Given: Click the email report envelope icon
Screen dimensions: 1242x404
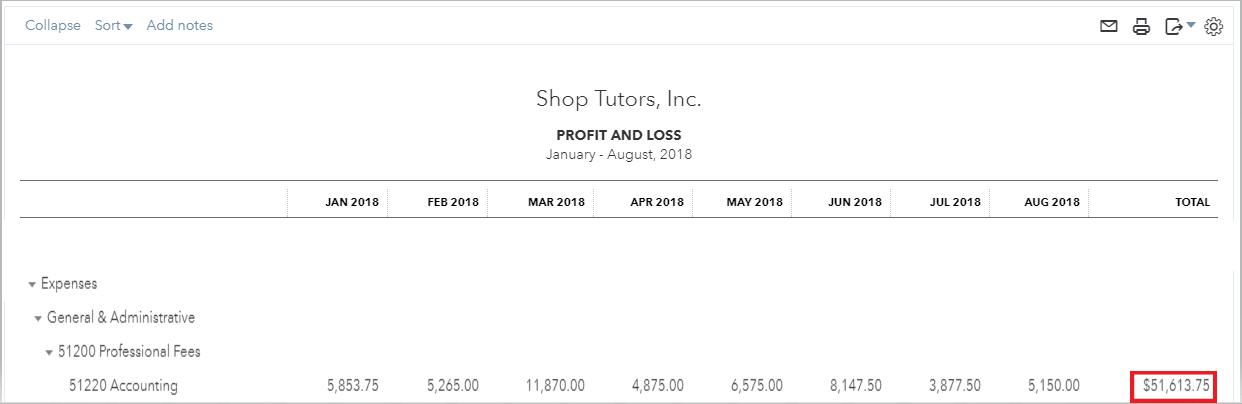Looking at the screenshot, I should [1108, 27].
